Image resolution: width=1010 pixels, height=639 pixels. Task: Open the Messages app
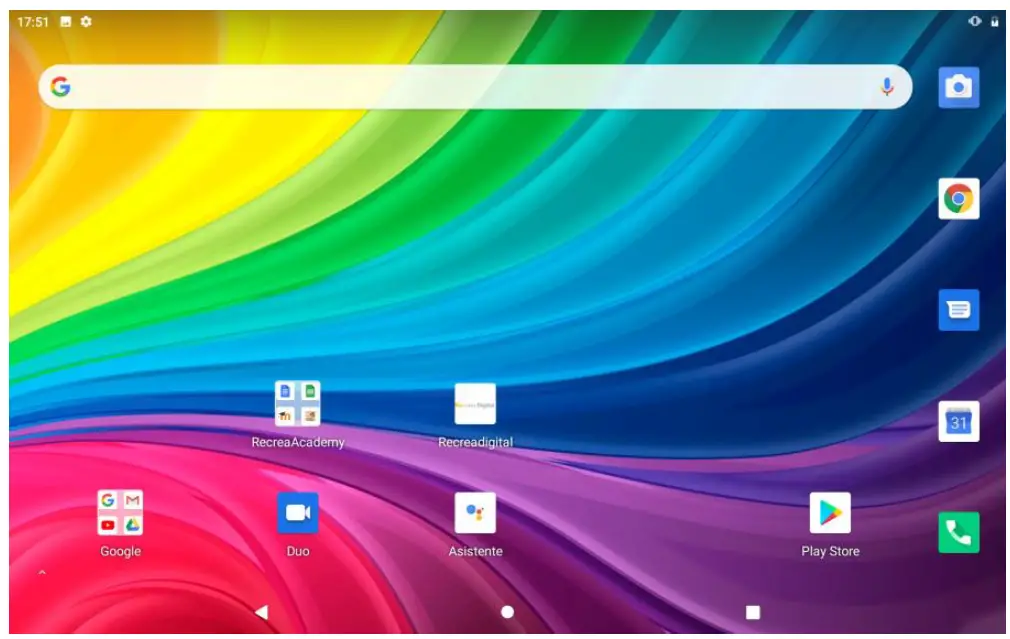pos(958,310)
